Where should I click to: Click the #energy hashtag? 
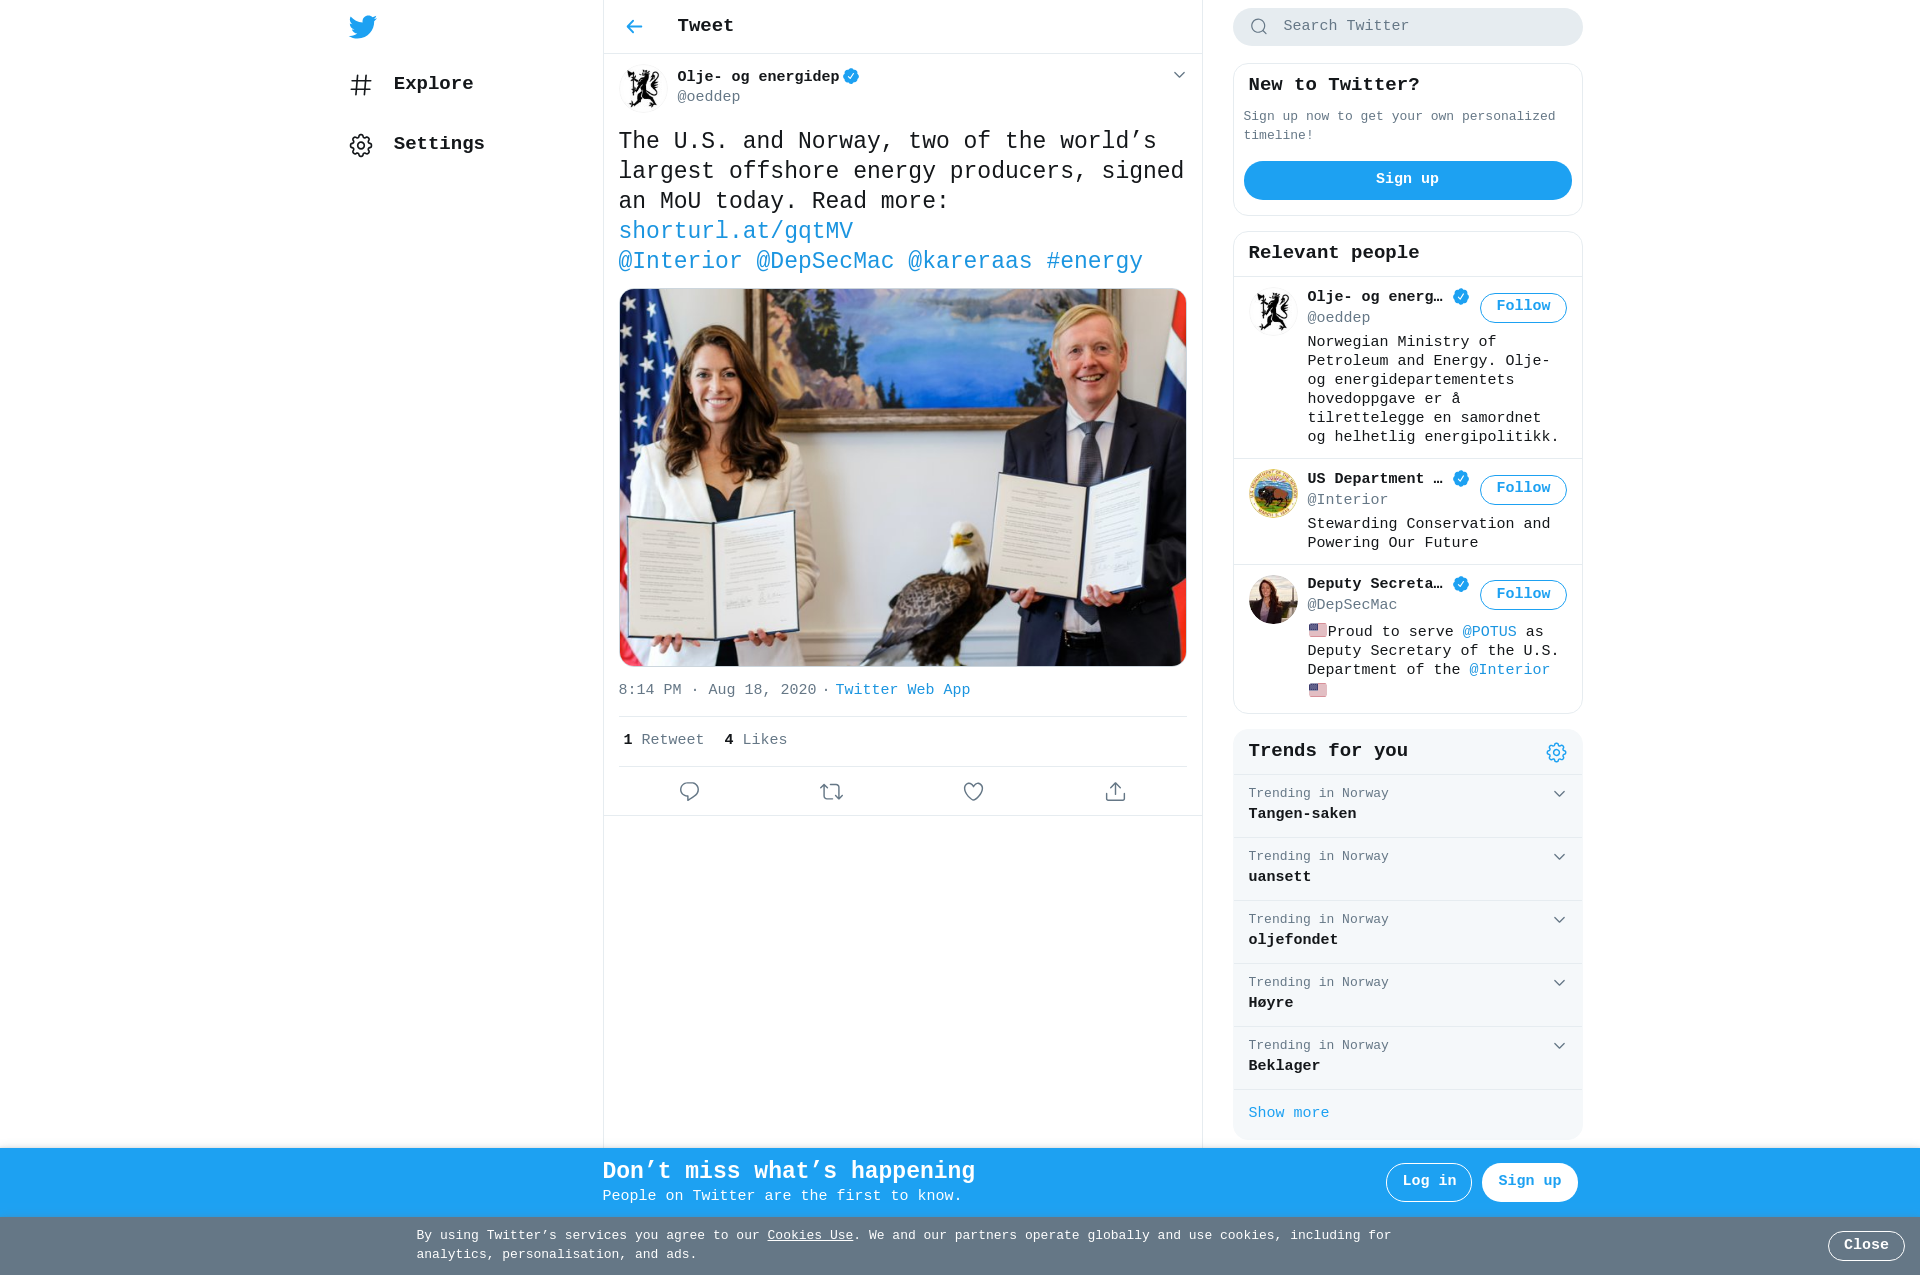(1094, 262)
